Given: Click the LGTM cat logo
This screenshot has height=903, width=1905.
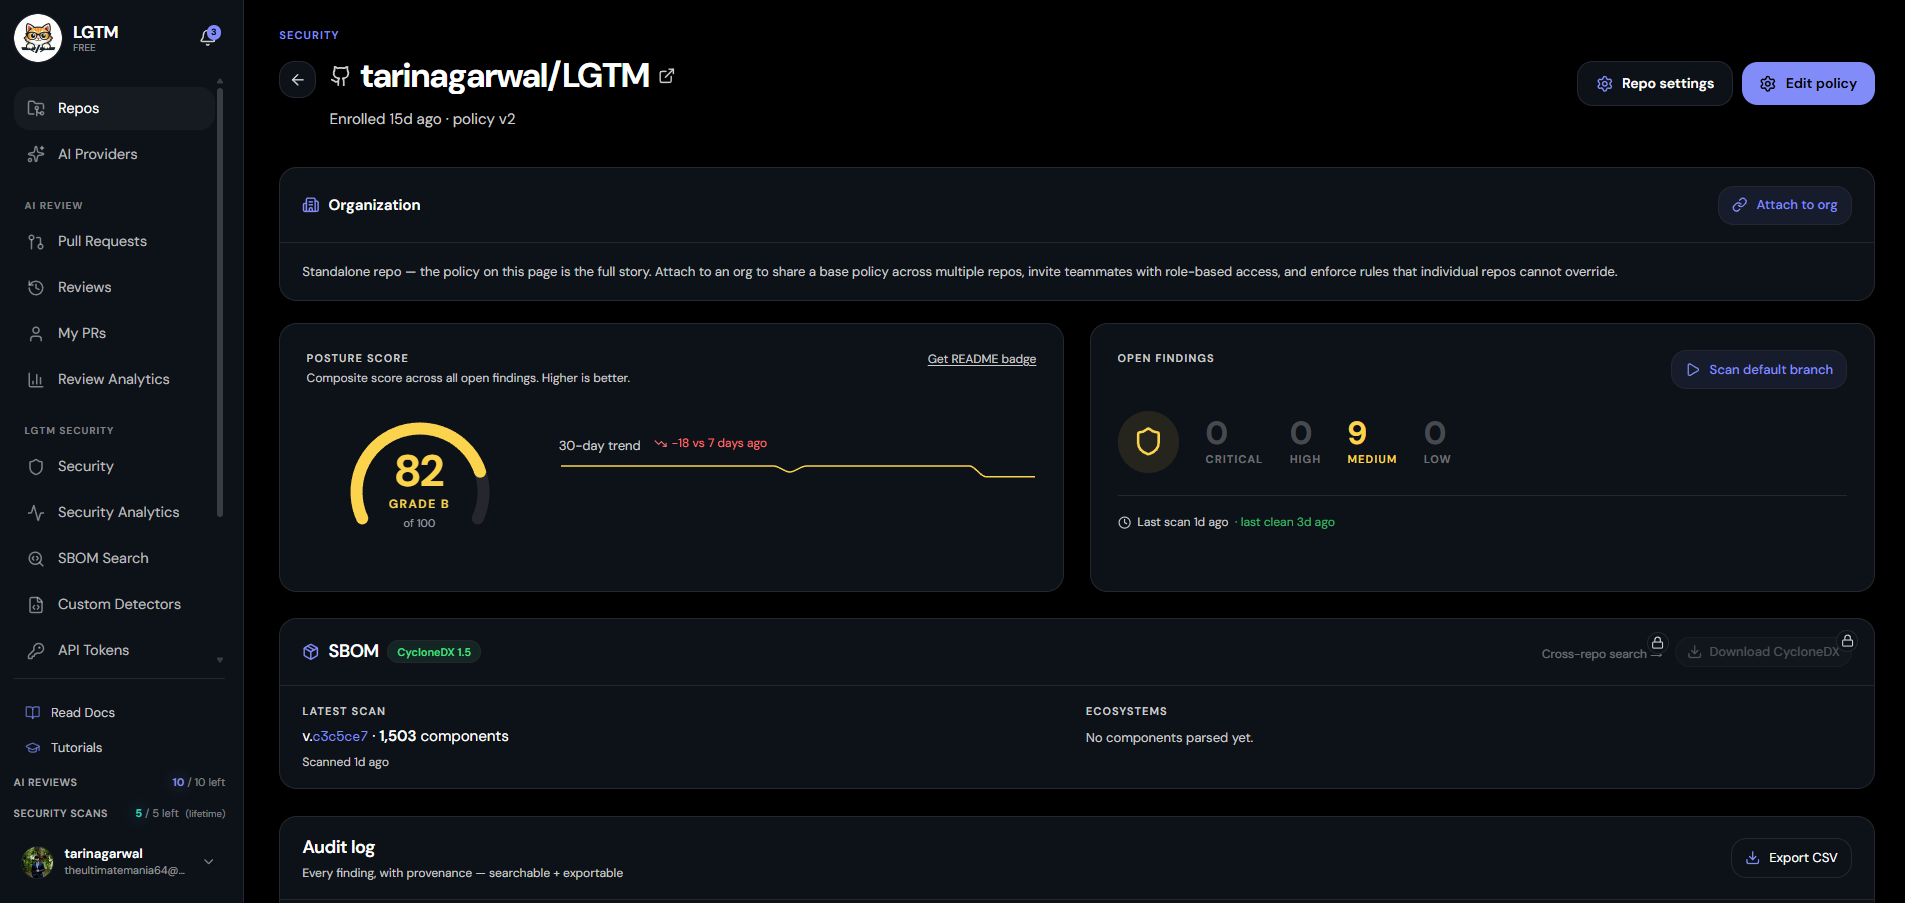Looking at the screenshot, I should (38, 38).
